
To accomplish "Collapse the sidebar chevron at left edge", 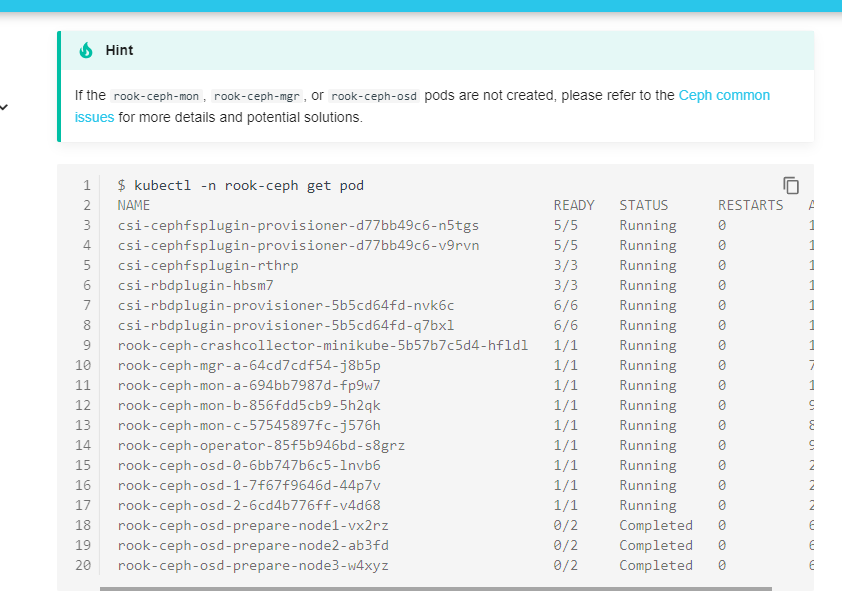I will (x=4, y=107).
